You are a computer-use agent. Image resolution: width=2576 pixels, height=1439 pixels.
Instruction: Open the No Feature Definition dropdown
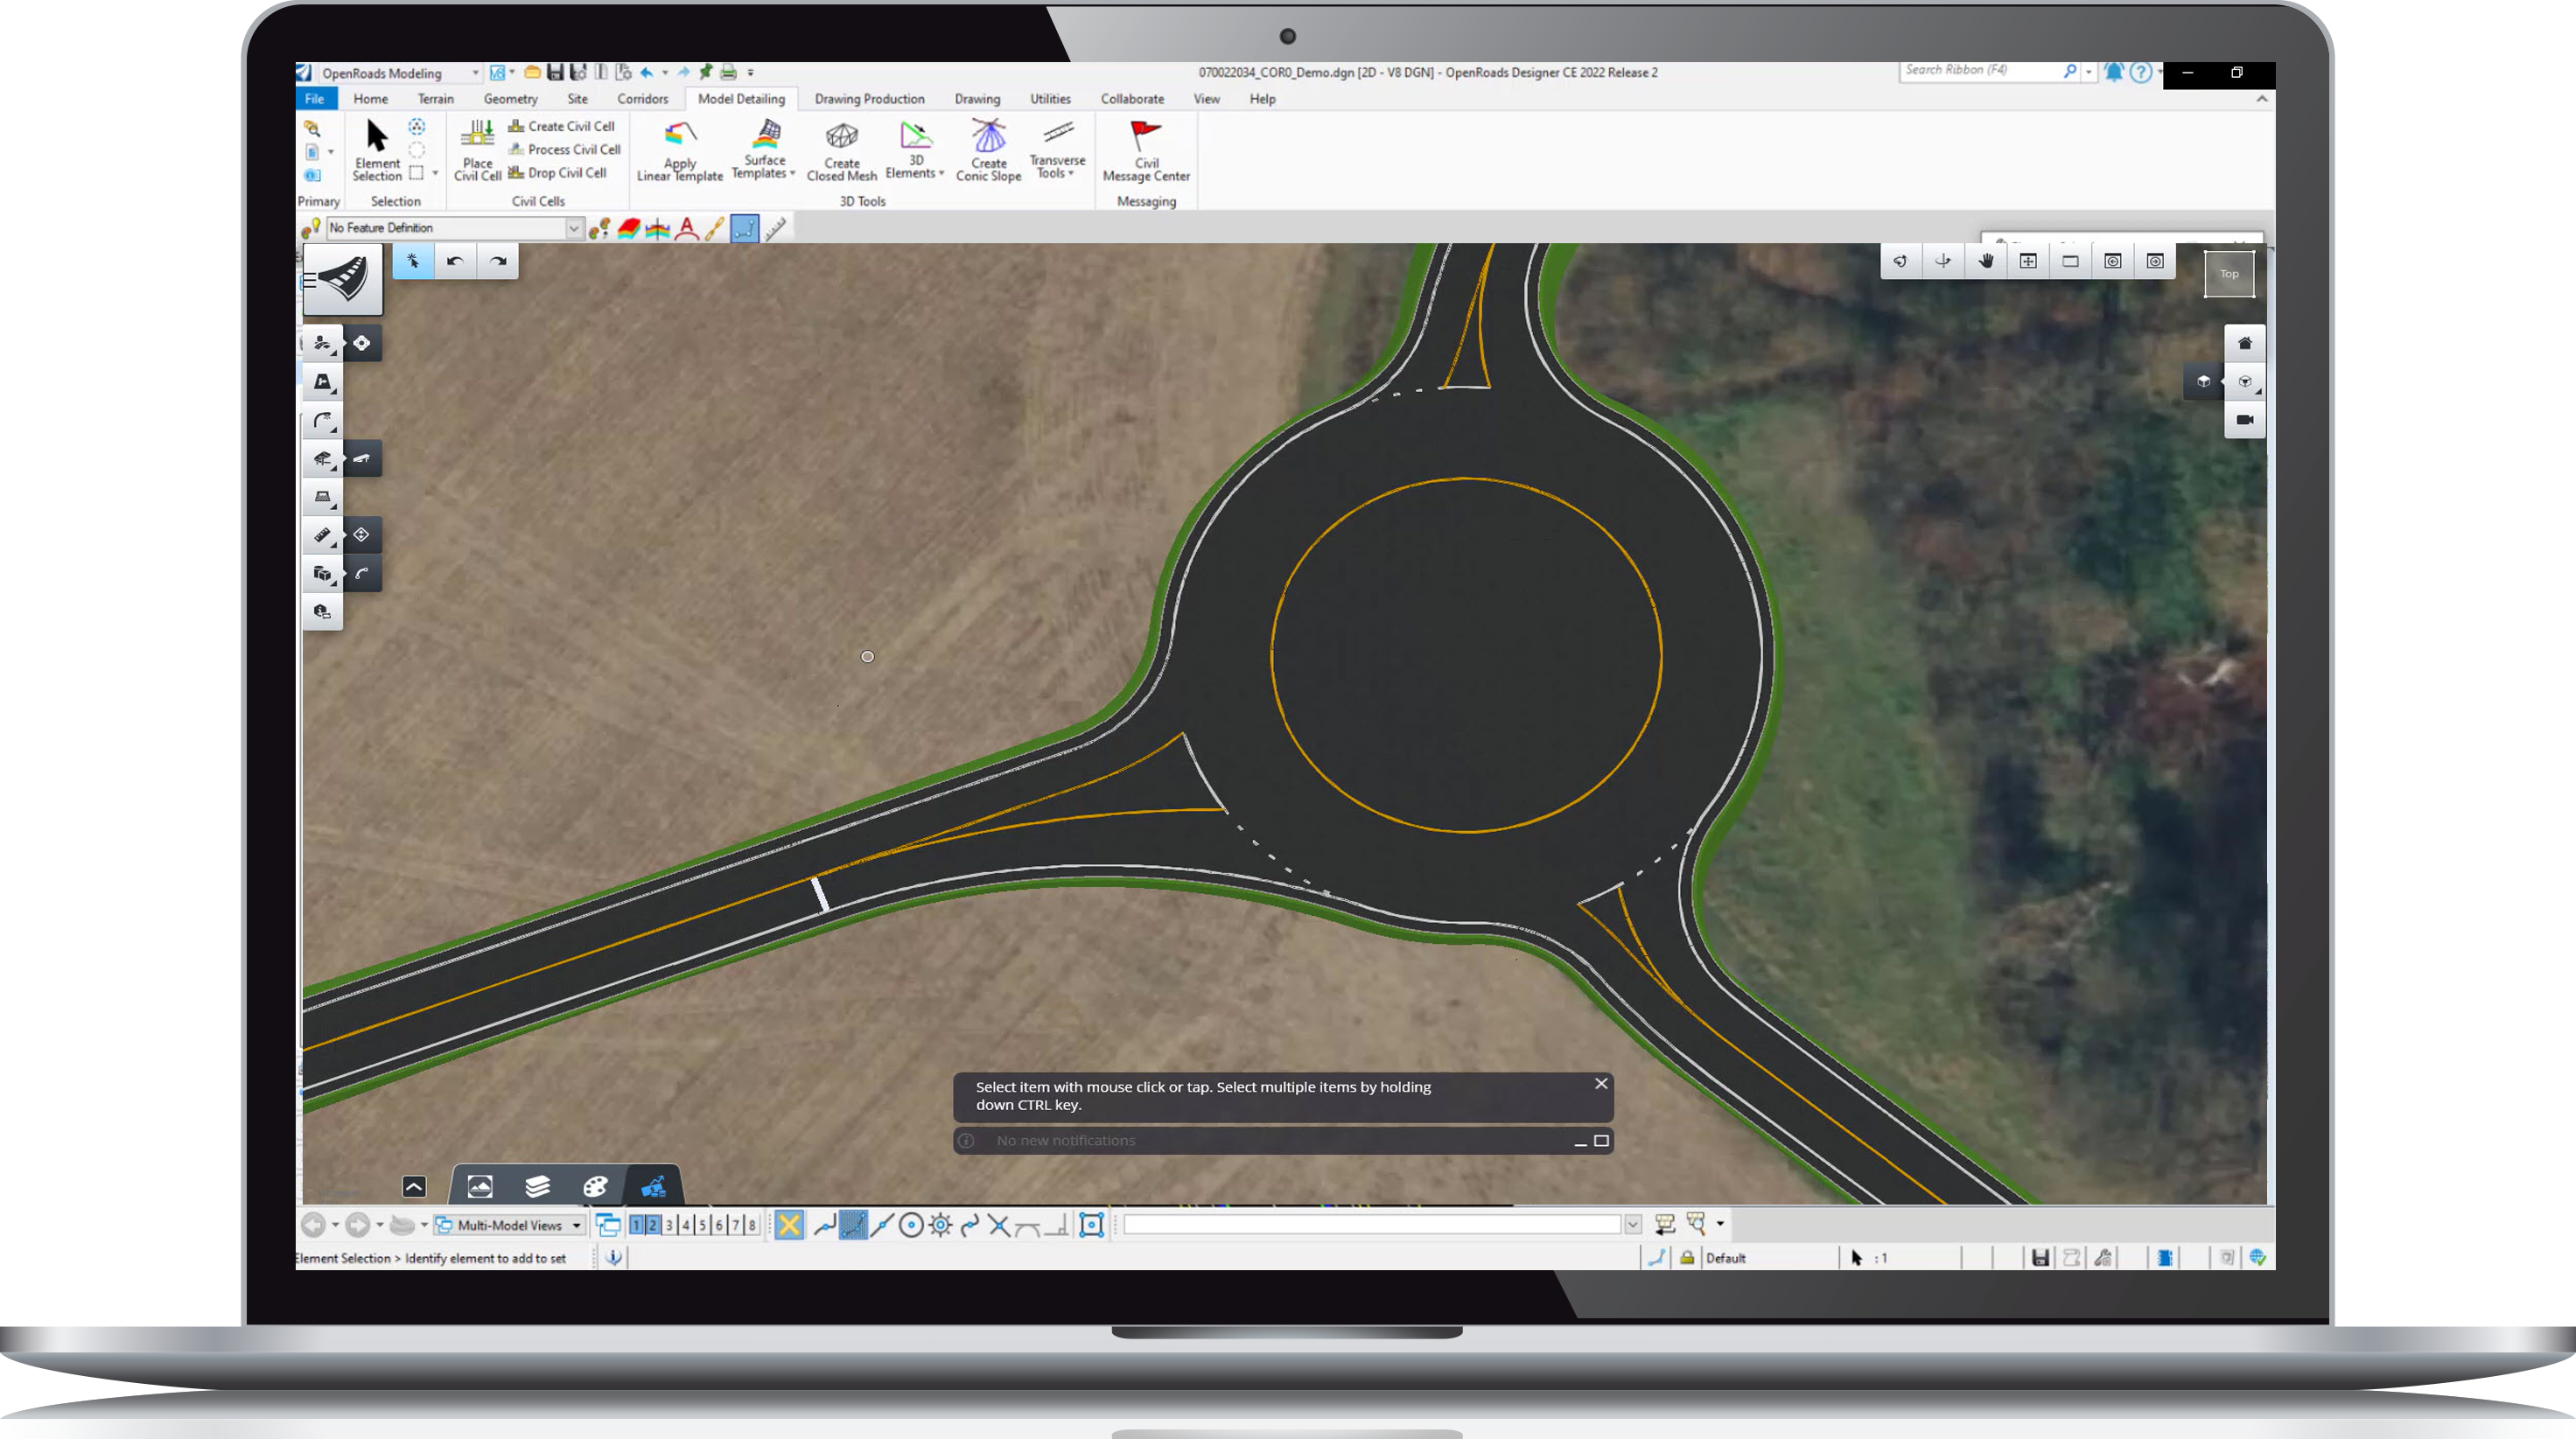click(x=573, y=228)
